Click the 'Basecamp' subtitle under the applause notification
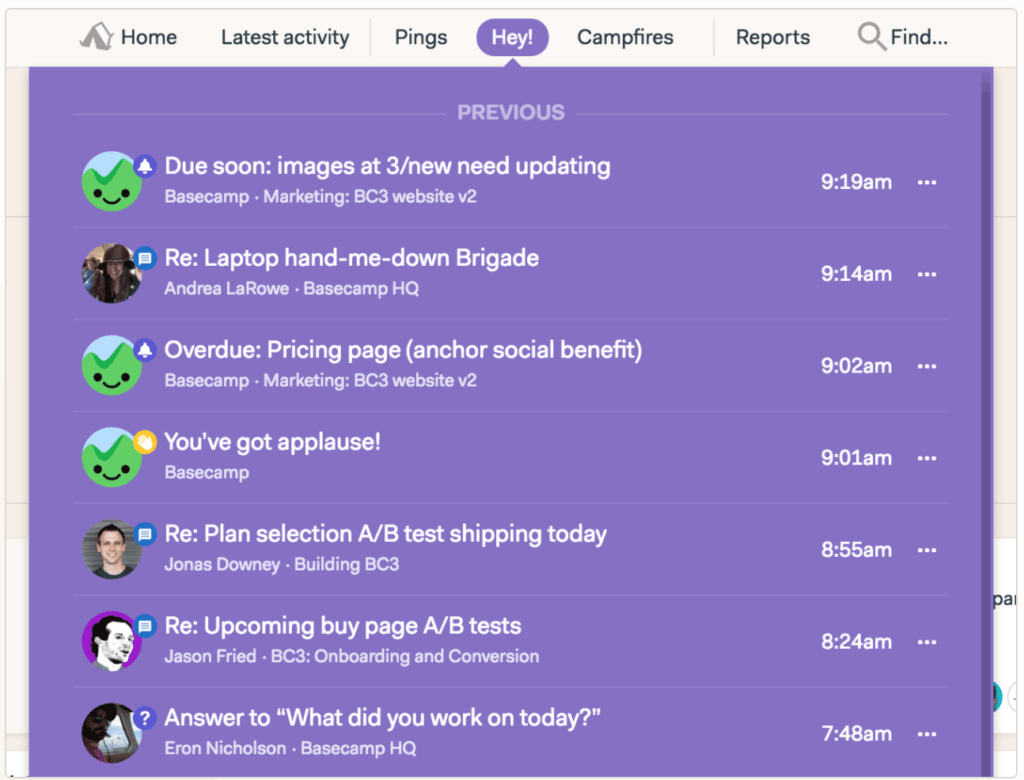This screenshot has height=780, width=1024. point(206,473)
